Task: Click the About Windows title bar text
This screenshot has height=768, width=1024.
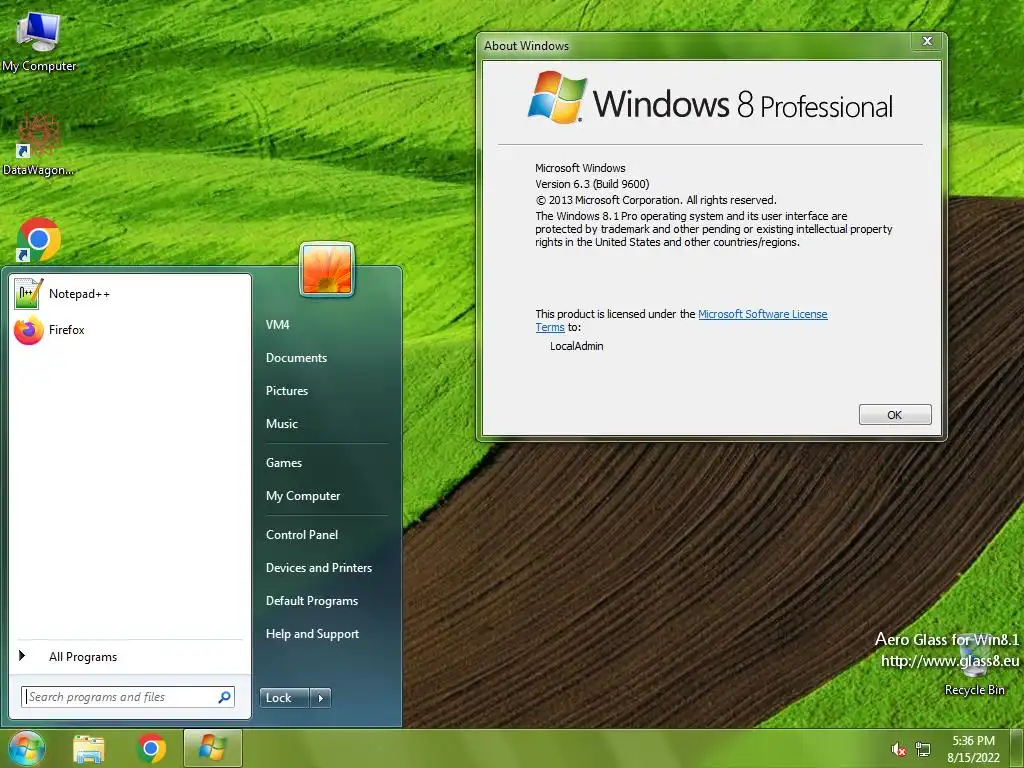Action: click(526, 46)
